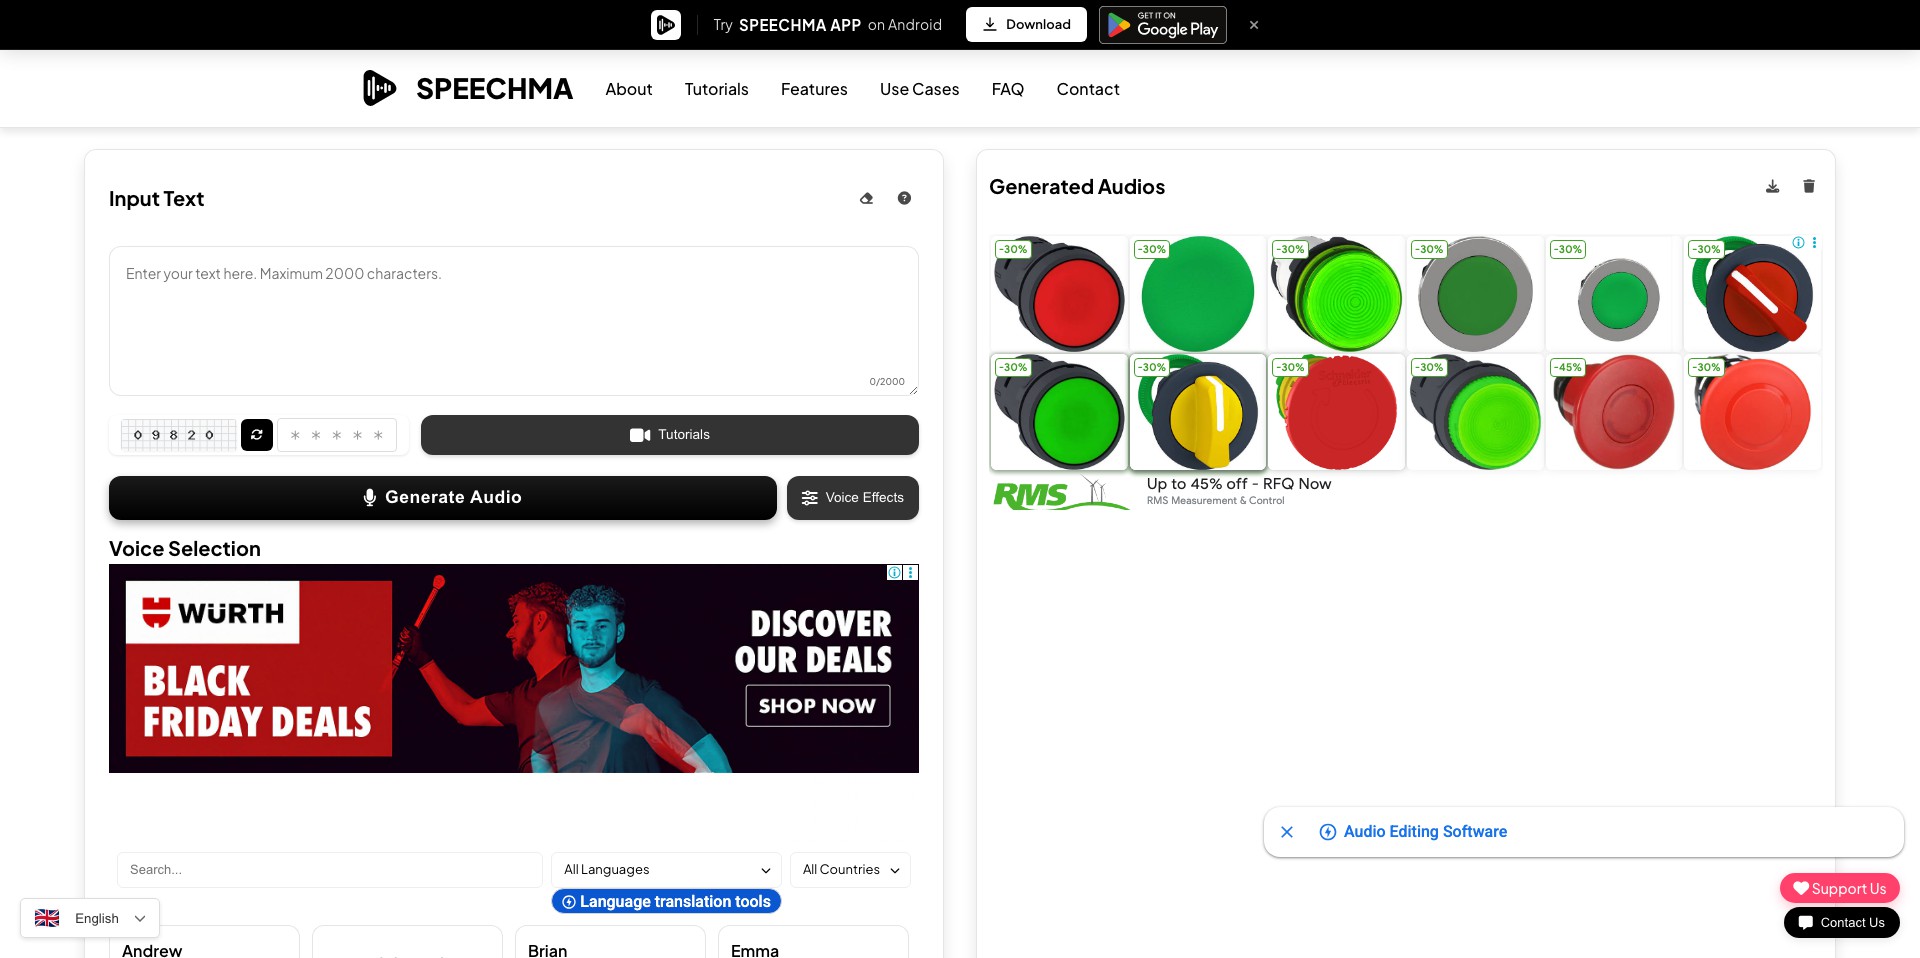
Task: Click the Shop Now ad button
Action: tap(817, 706)
